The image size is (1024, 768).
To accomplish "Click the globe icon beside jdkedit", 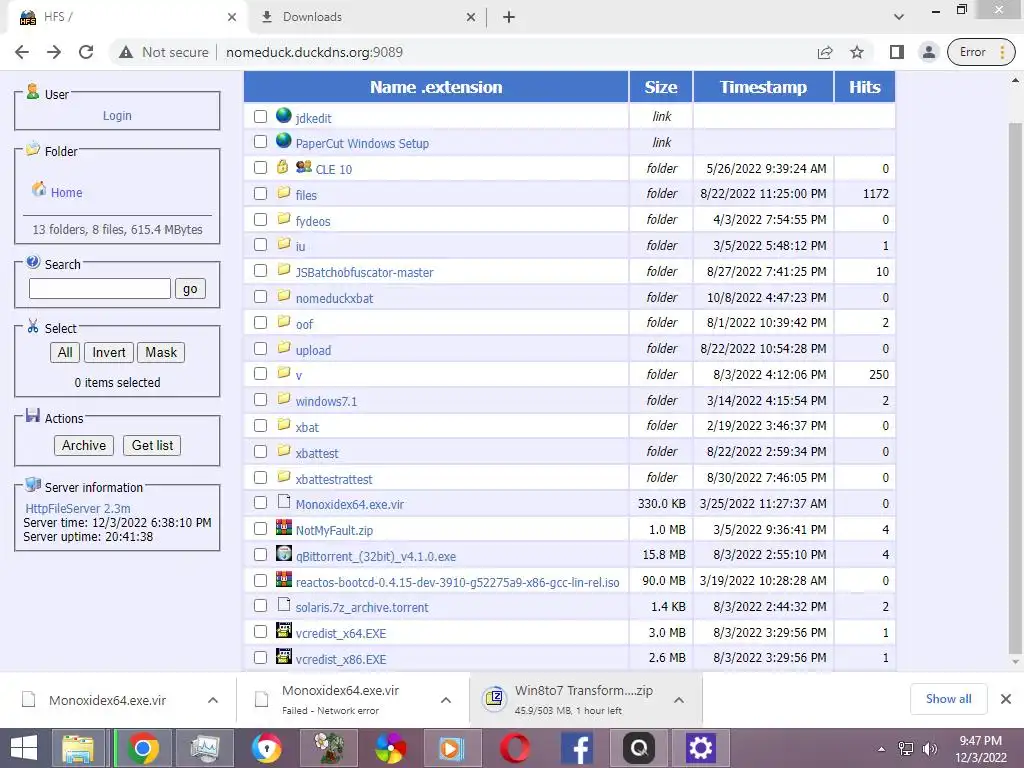I will coord(283,116).
